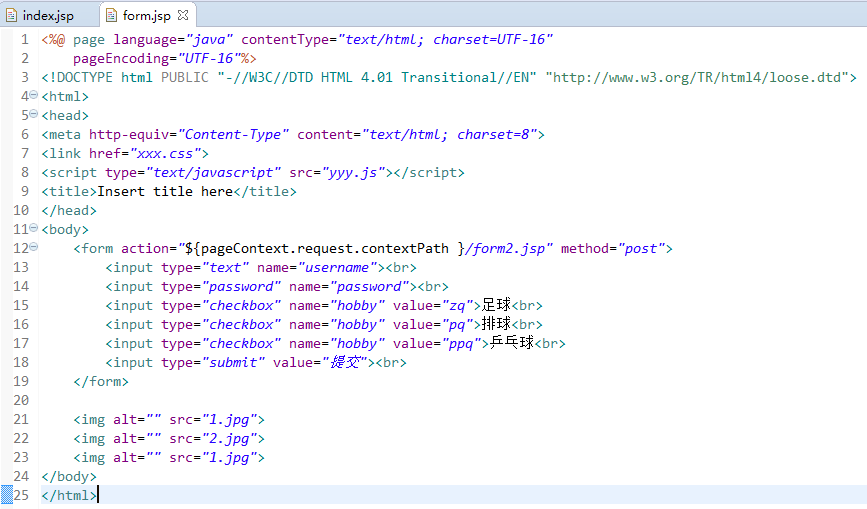Click the index.jsp file icon
Screen dimensions: 867x509
(12, 15)
